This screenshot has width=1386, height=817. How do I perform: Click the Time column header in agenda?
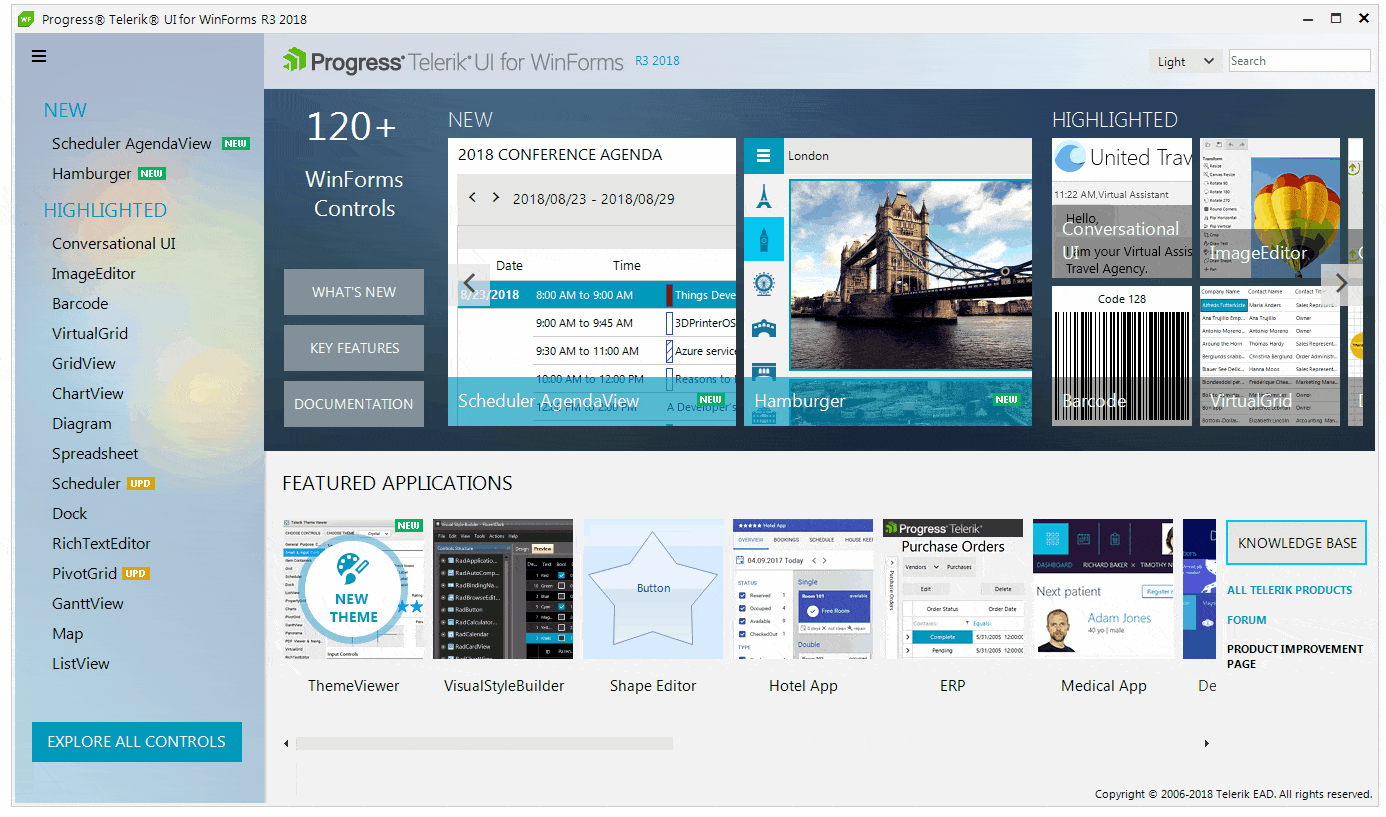click(x=627, y=265)
